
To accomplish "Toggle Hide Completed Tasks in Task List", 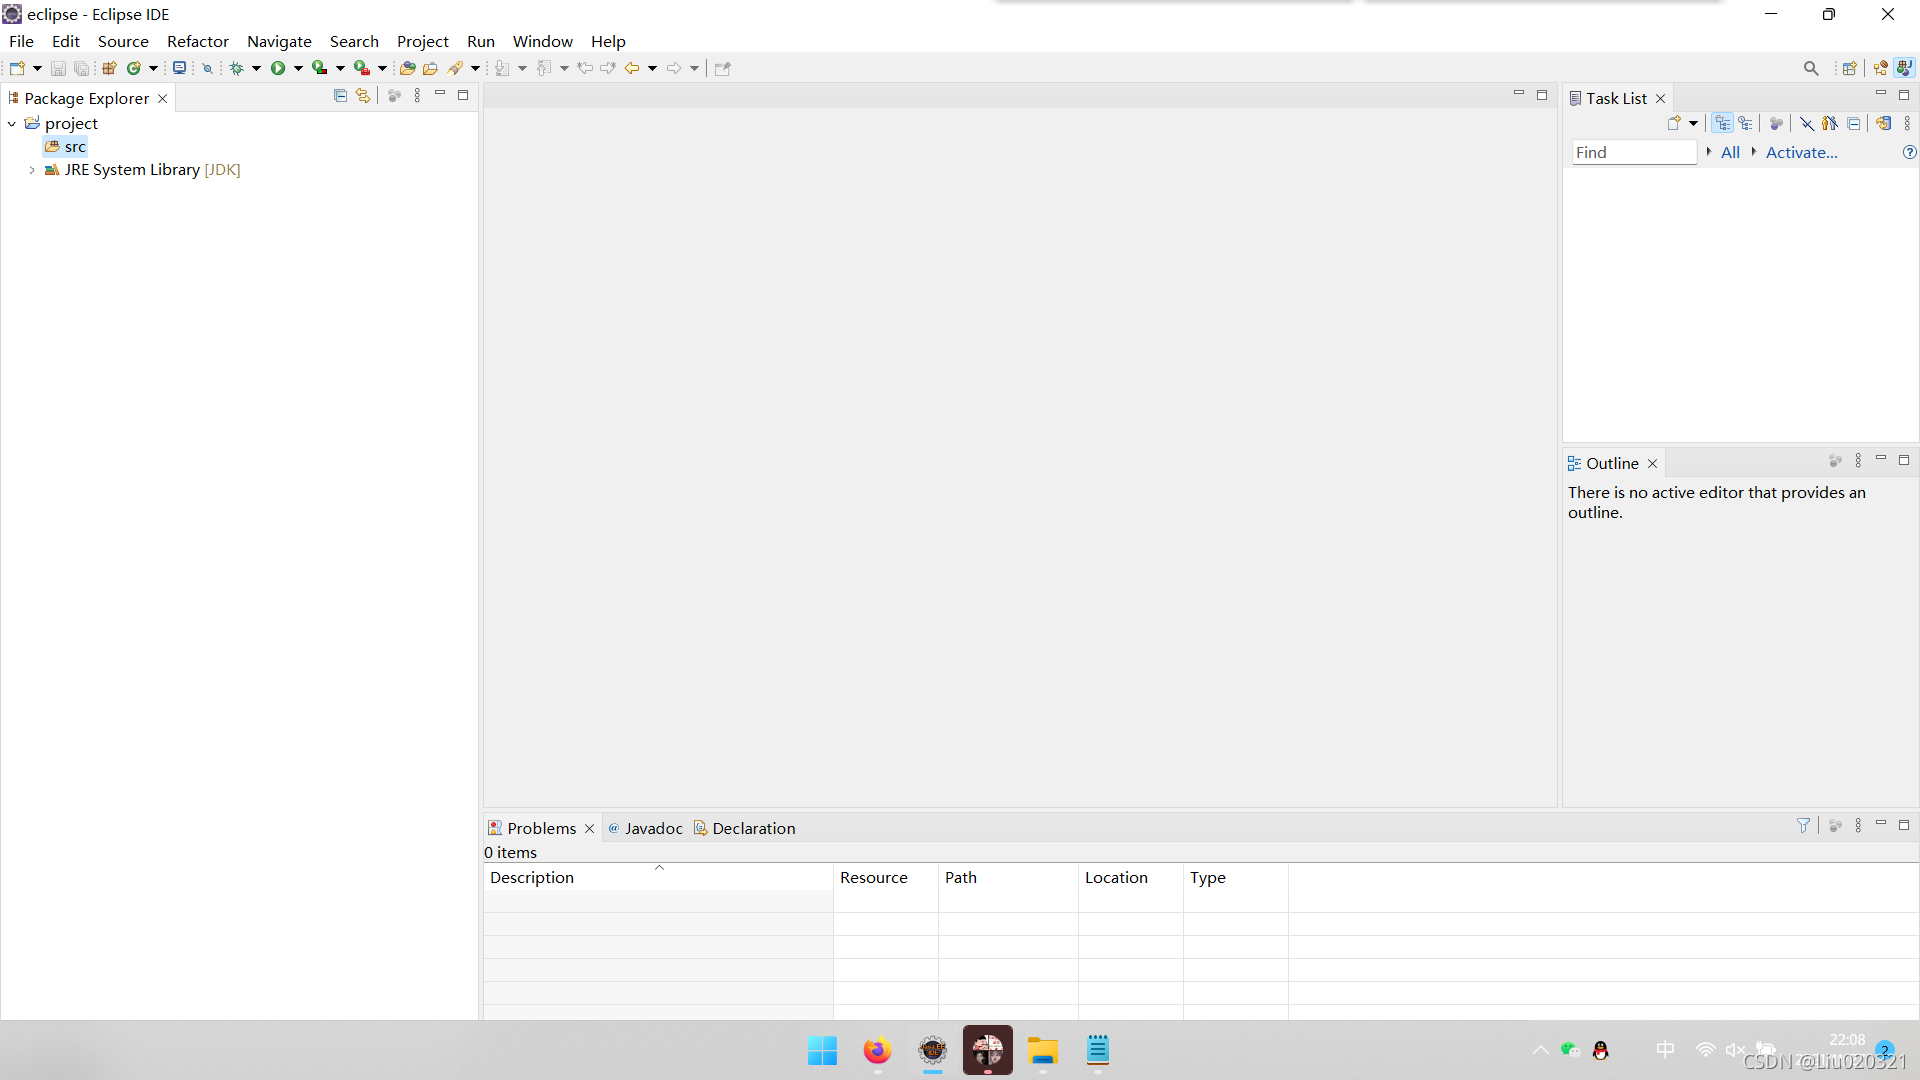I will pyautogui.click(x=1807, y=124).
